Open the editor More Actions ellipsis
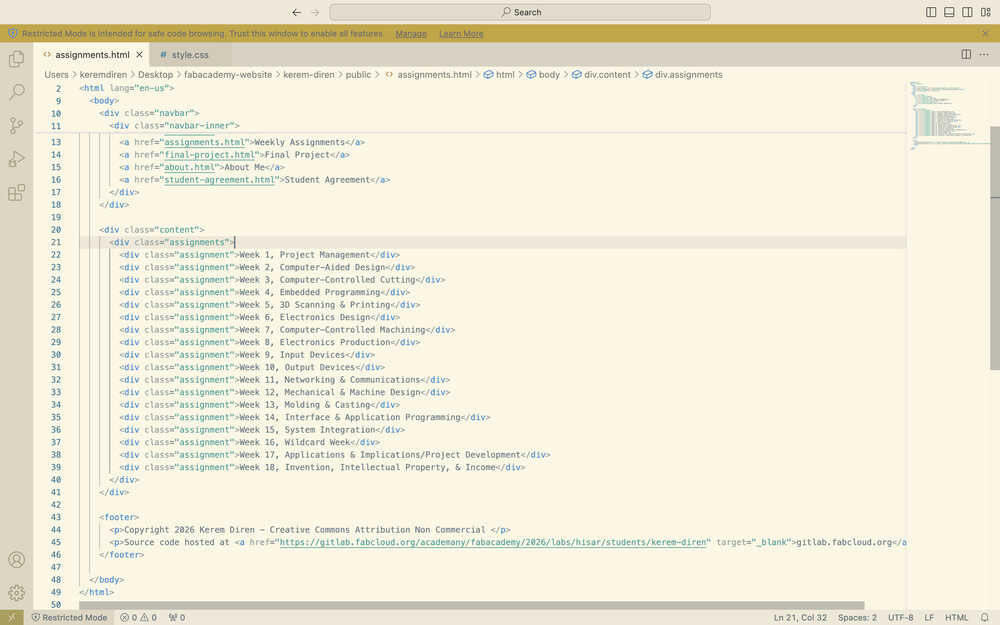 pyautogui.click(x=984, y=54)
